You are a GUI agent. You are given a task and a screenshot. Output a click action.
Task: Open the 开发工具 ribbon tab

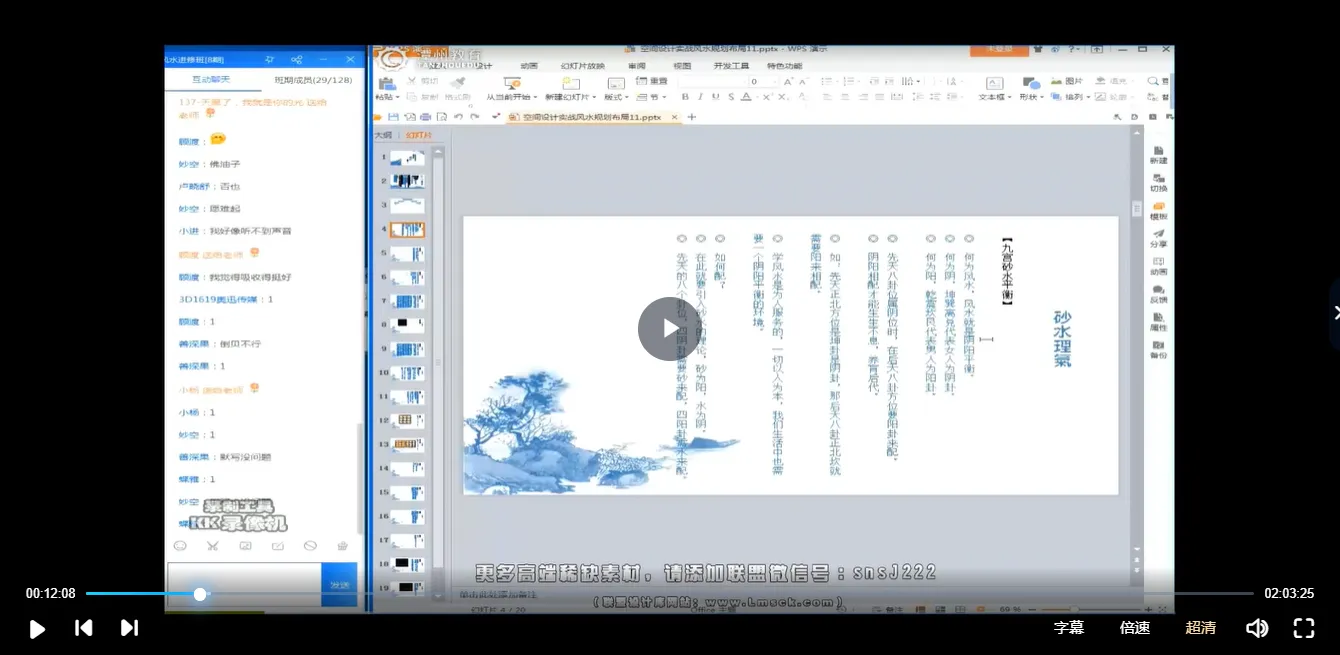pos(731,66)
